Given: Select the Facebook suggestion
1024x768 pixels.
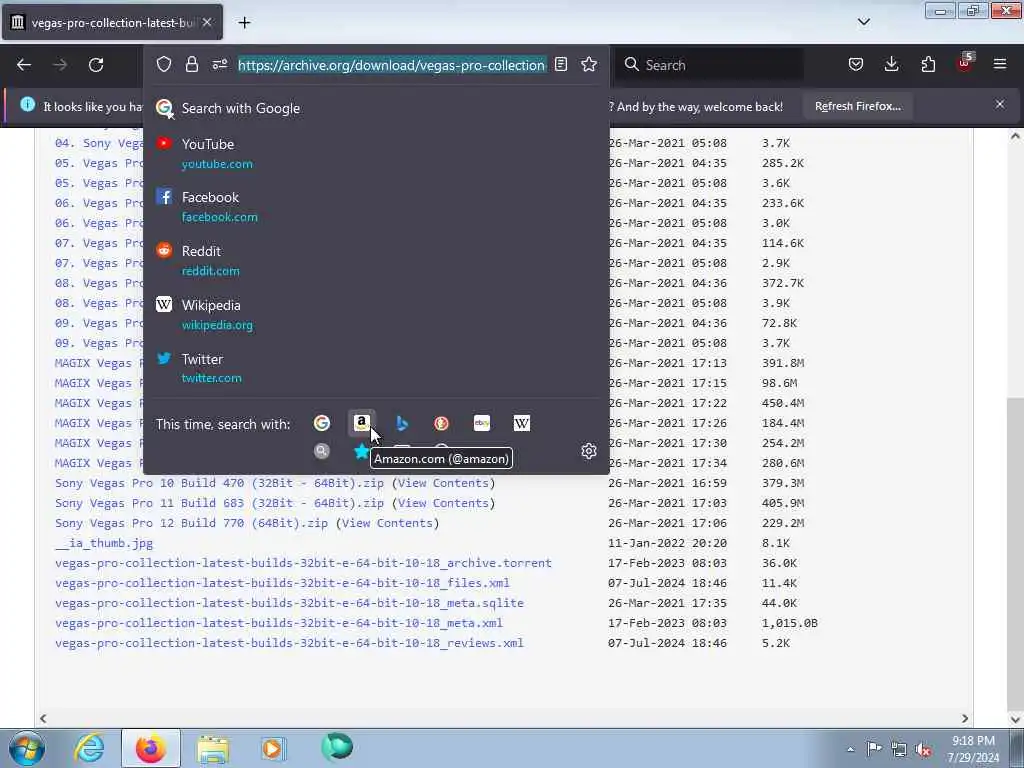Looking at the screenshot, I should pos(376,206).
